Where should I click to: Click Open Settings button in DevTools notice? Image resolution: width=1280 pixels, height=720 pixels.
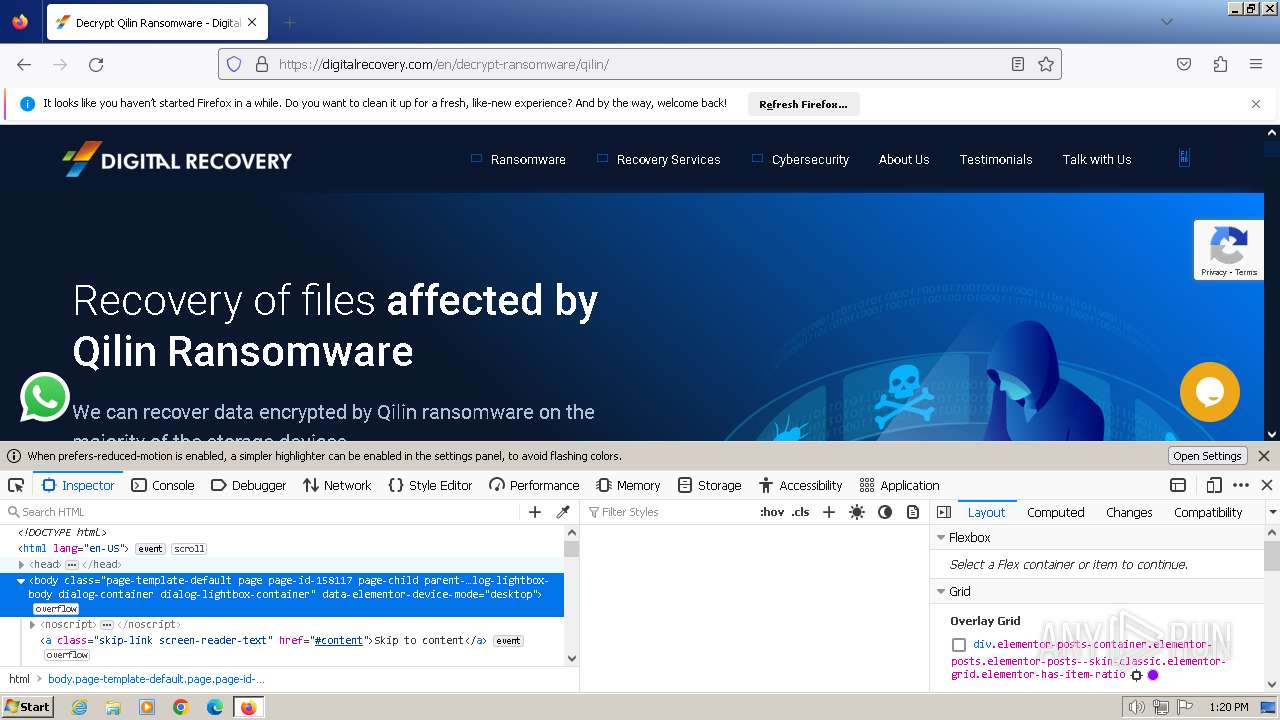[1208, 456]
